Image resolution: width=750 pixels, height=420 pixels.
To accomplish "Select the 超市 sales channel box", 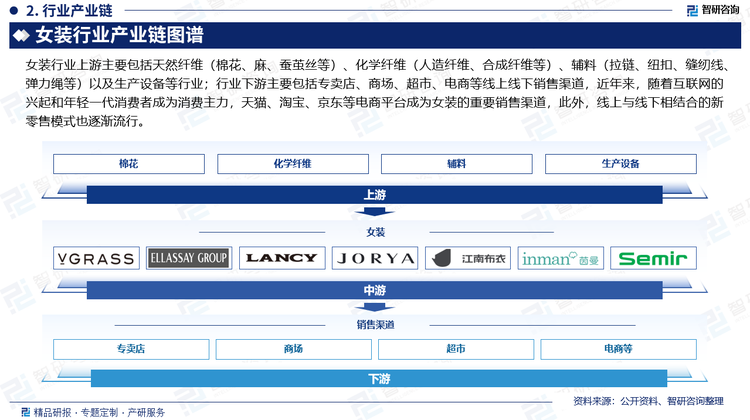I will 456,349.
